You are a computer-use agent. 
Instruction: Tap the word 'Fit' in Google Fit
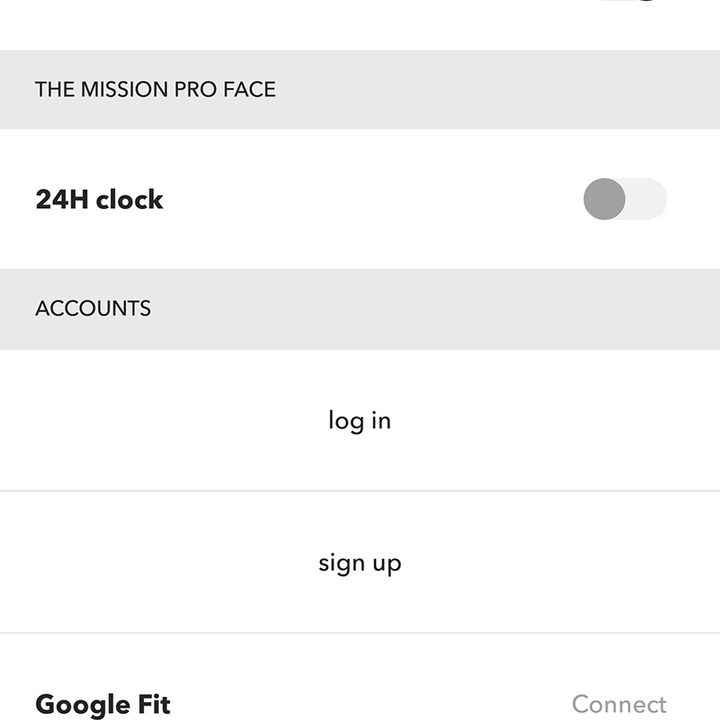click(x=154, y=704)
